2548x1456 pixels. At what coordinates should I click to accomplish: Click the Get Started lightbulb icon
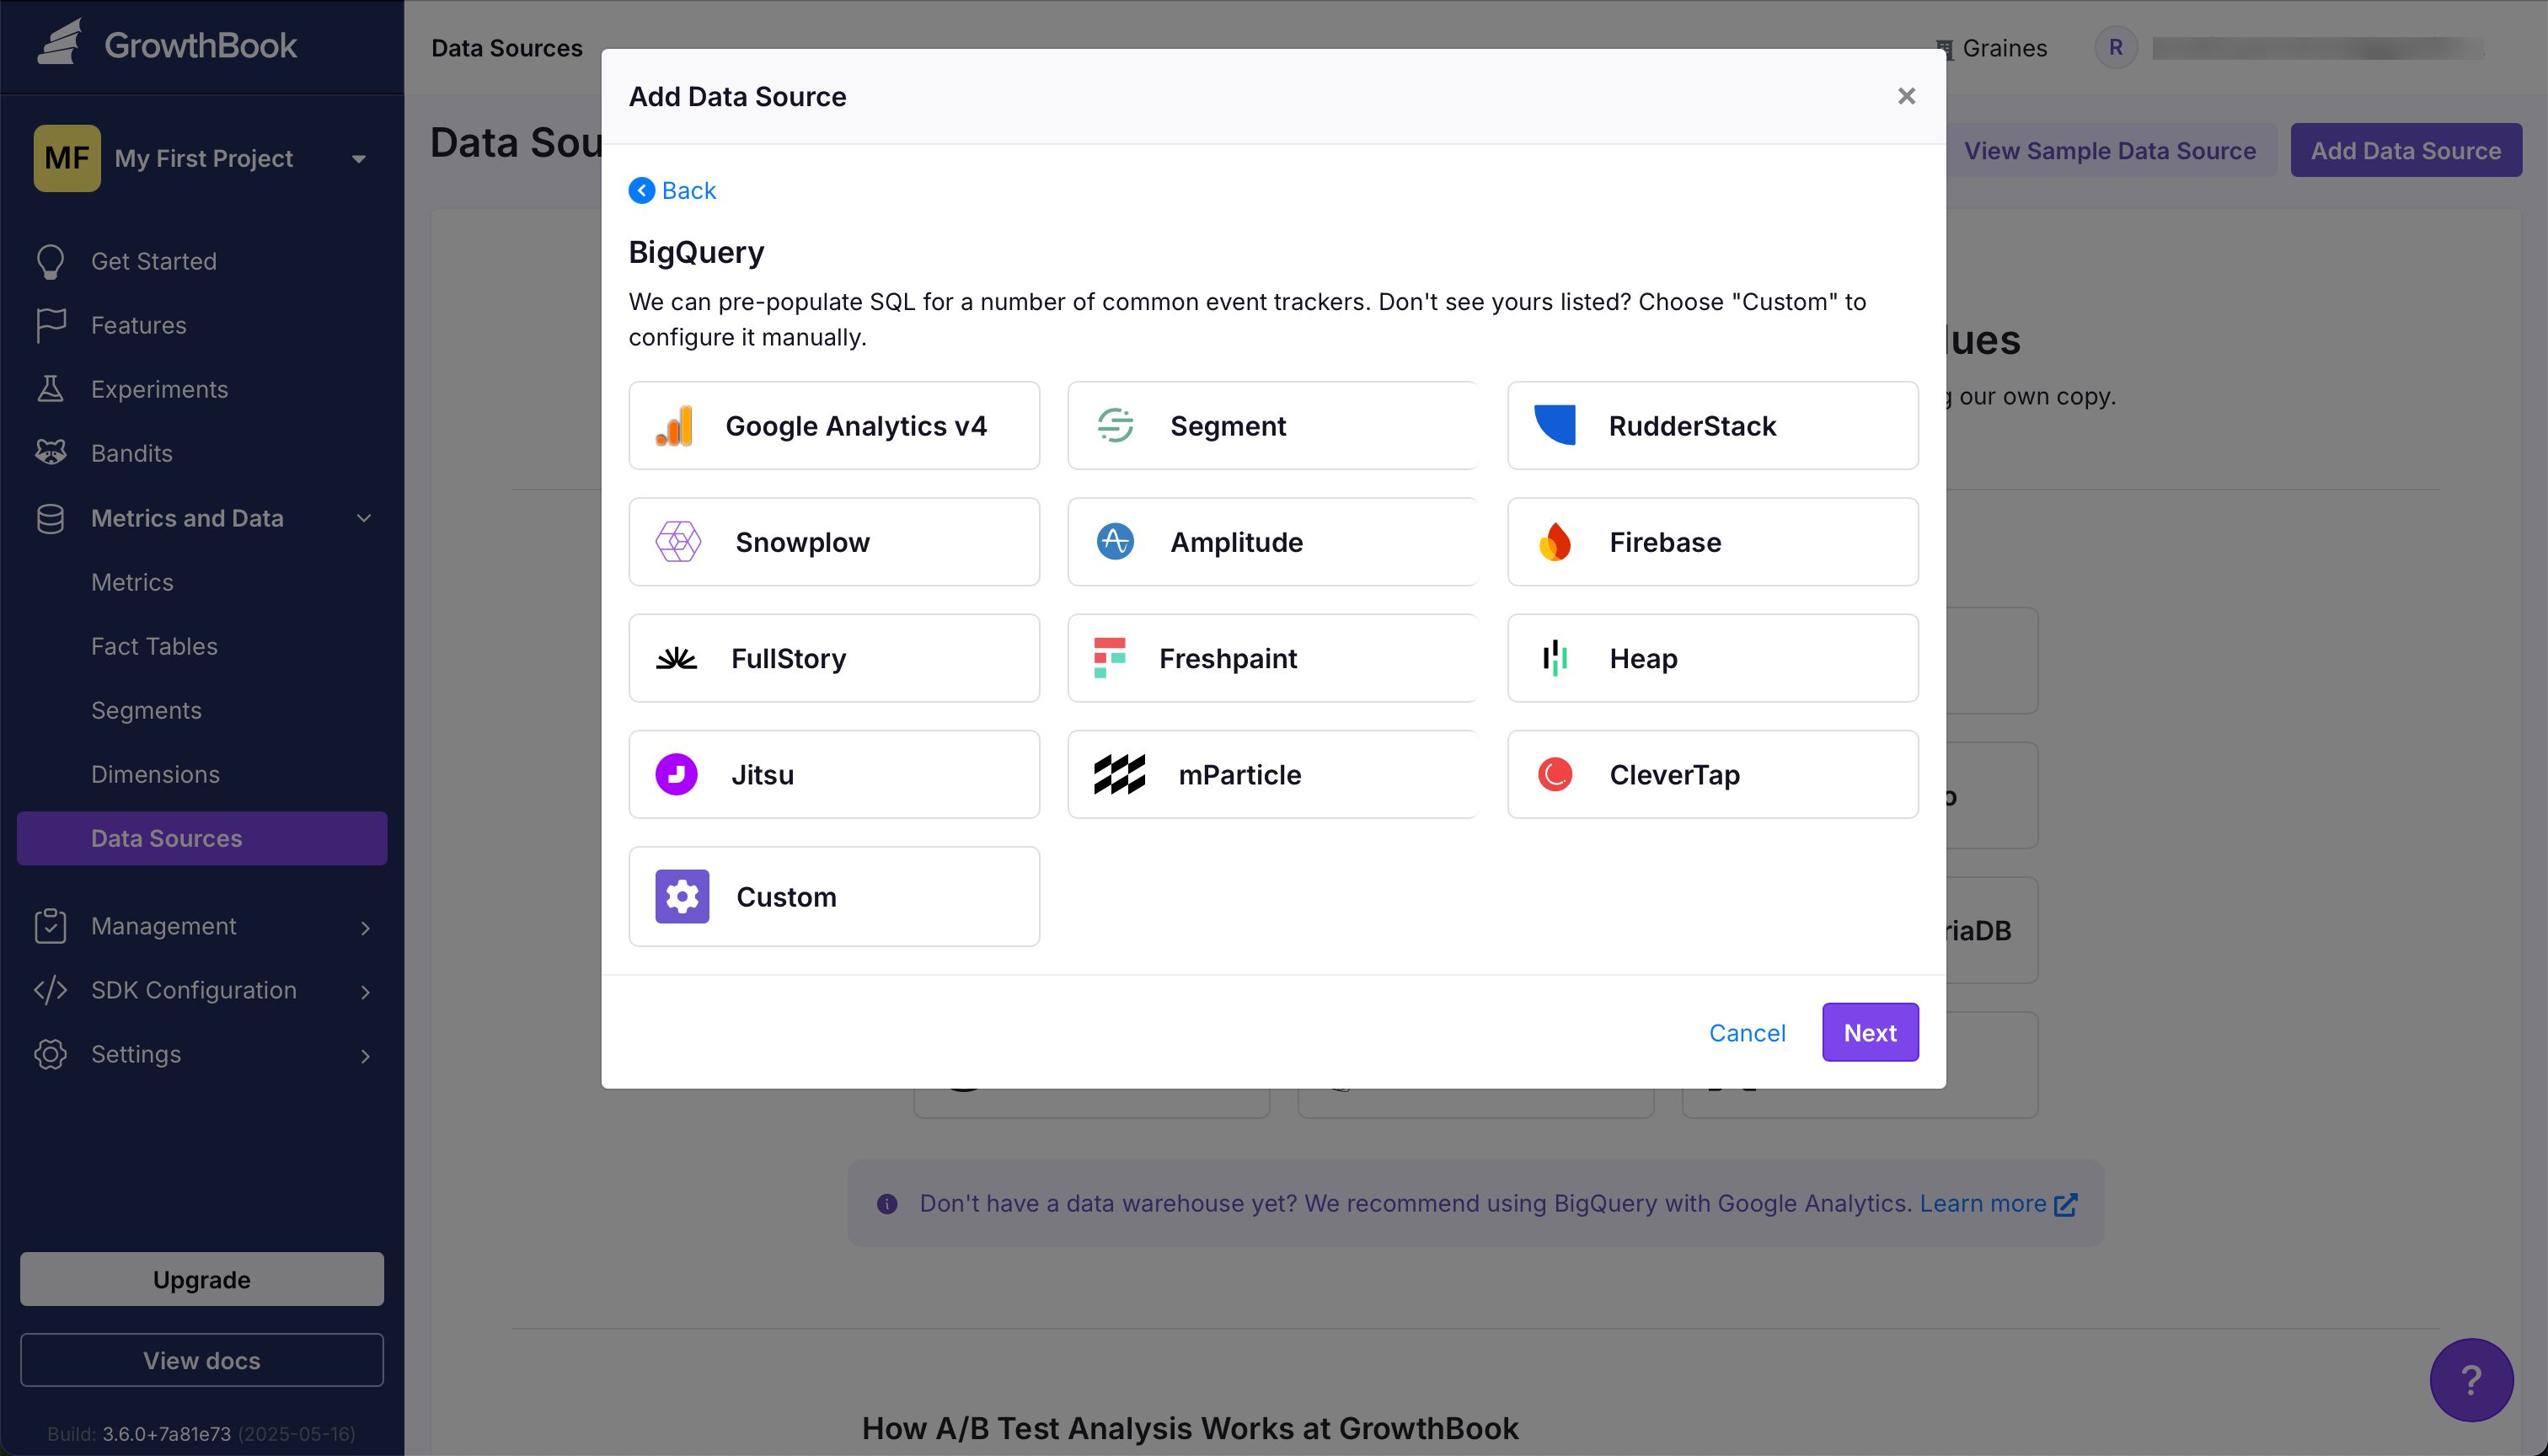50,262
